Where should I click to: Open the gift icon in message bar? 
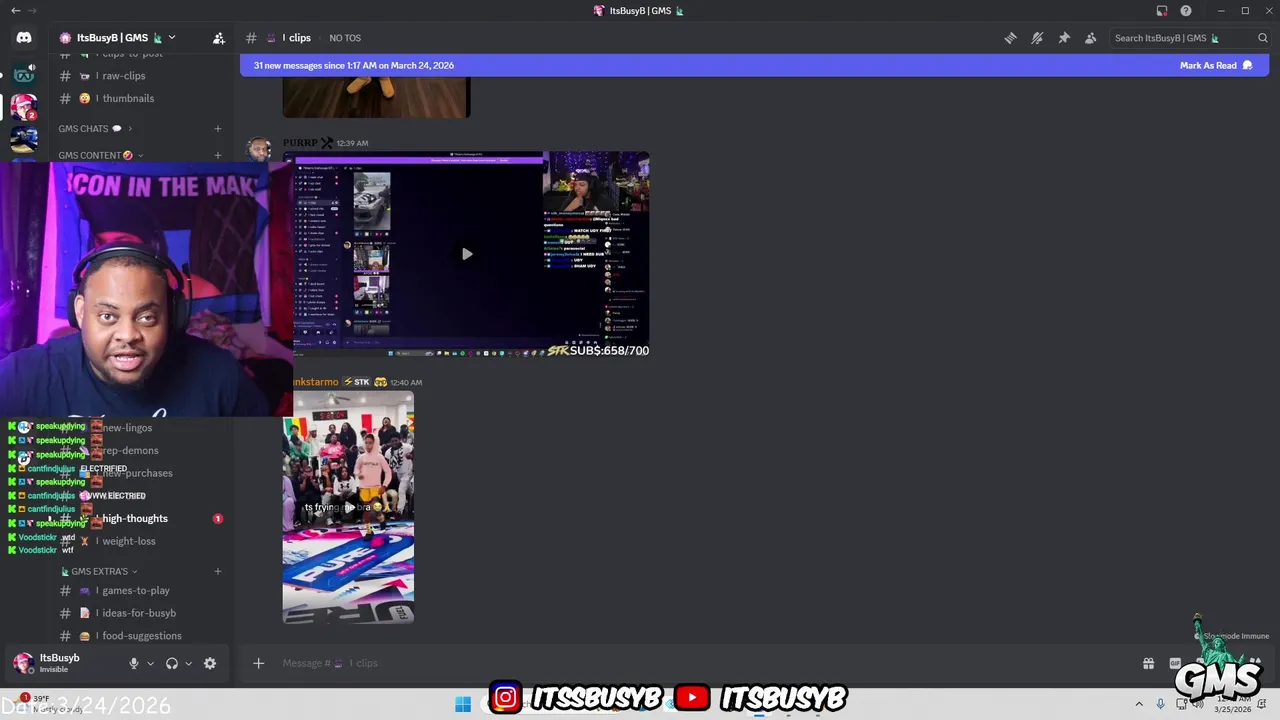point(1148,663)
